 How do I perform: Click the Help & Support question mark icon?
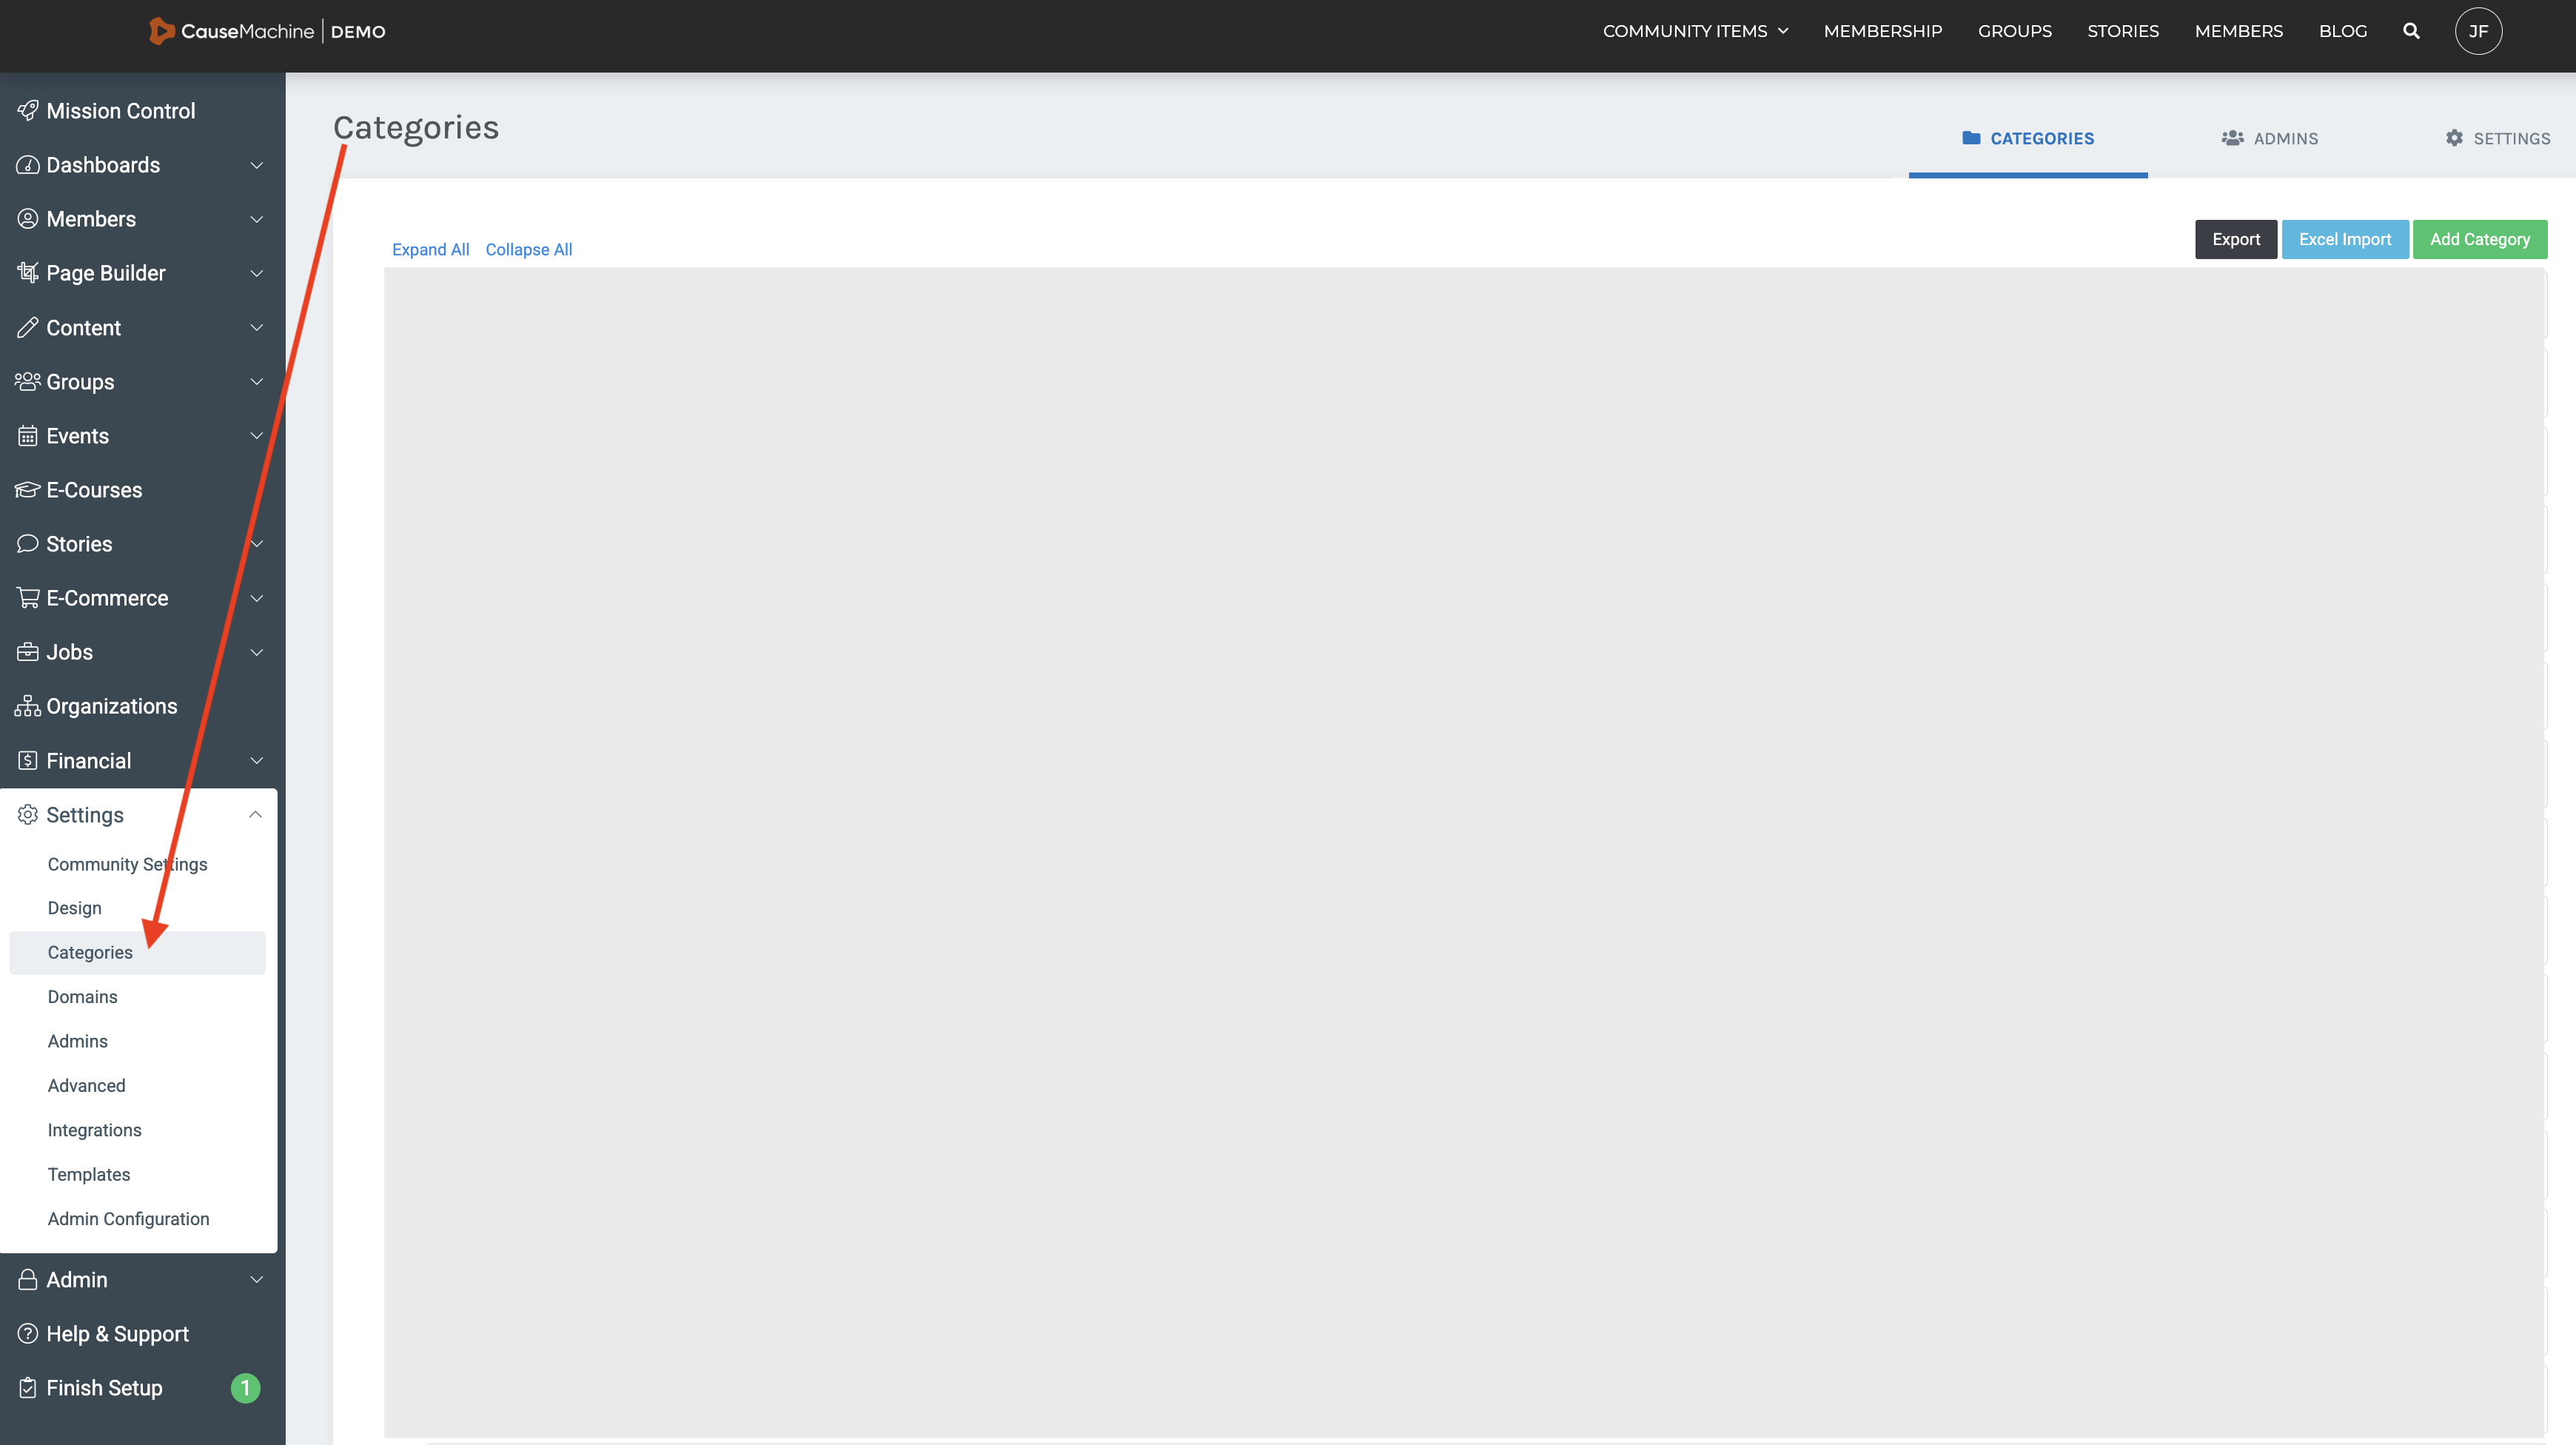pos(28,1334)
